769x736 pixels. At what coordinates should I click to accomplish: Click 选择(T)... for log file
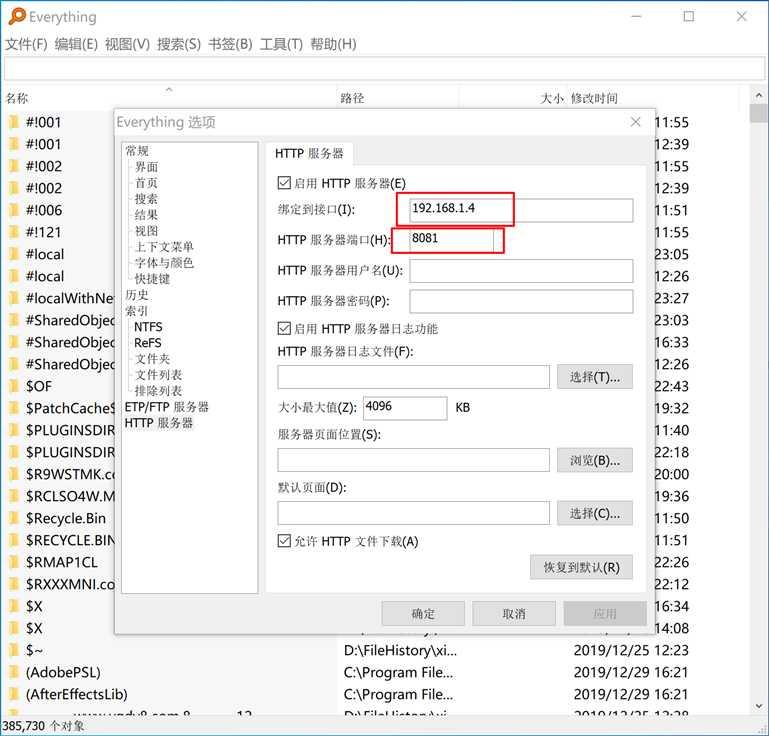[595, 377]
